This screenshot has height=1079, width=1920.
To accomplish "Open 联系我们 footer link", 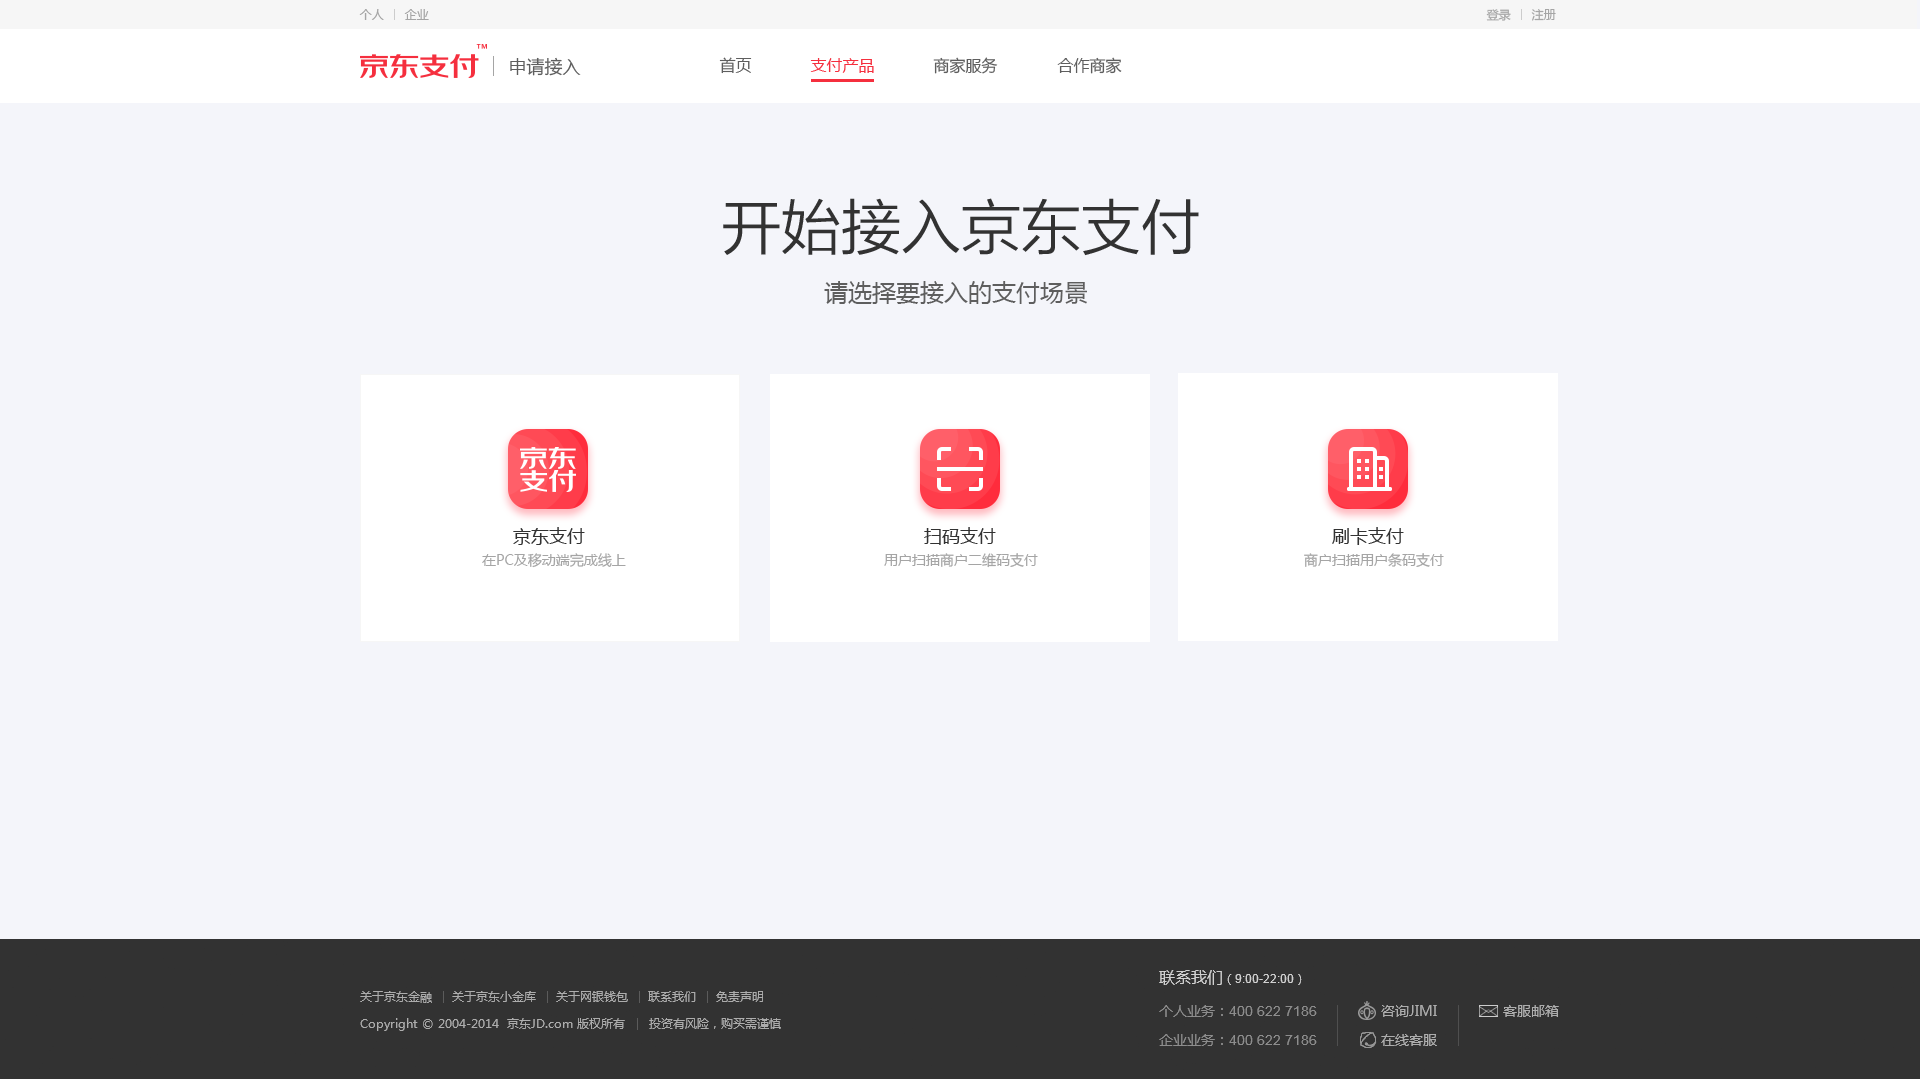I will coord(672,997).
